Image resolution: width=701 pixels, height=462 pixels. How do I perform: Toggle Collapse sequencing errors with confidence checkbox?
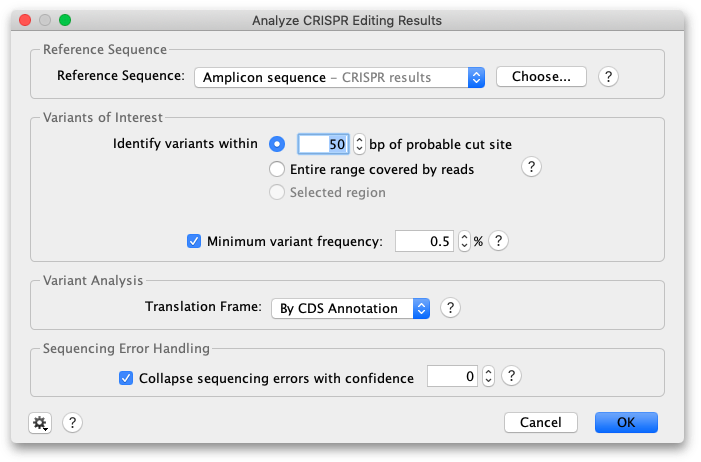tap(126, 378)
